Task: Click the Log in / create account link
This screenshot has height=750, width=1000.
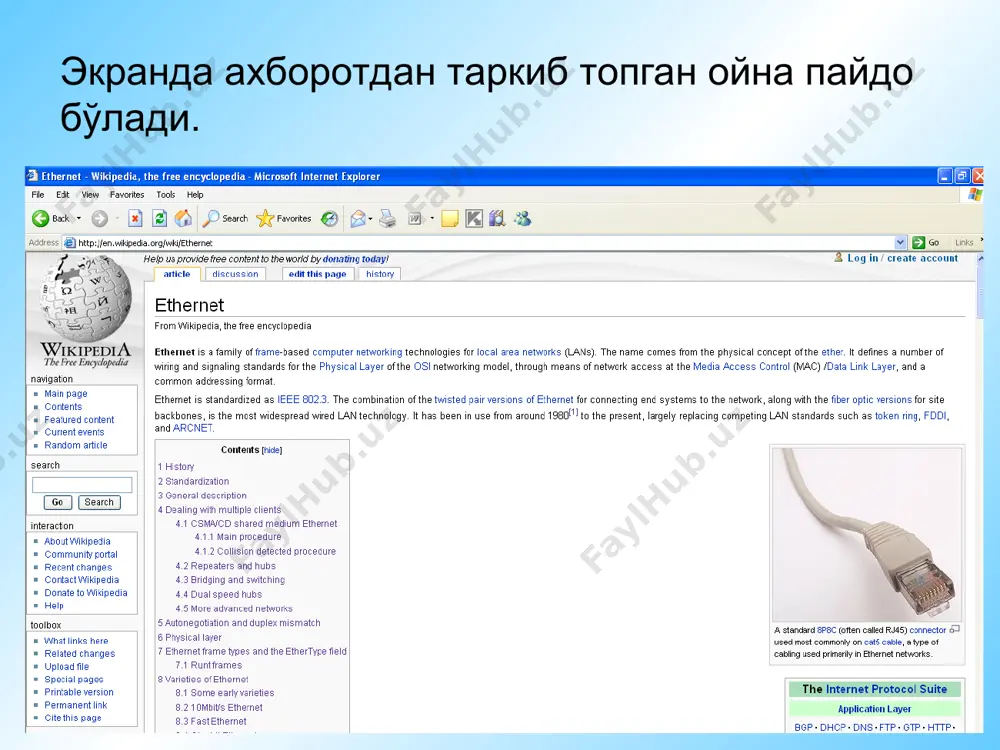Action: coord(902,258)
